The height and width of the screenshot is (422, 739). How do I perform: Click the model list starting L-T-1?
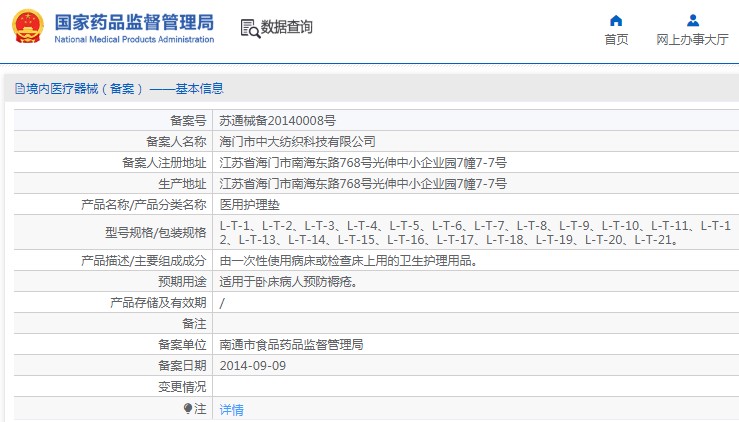click(475, 232)
